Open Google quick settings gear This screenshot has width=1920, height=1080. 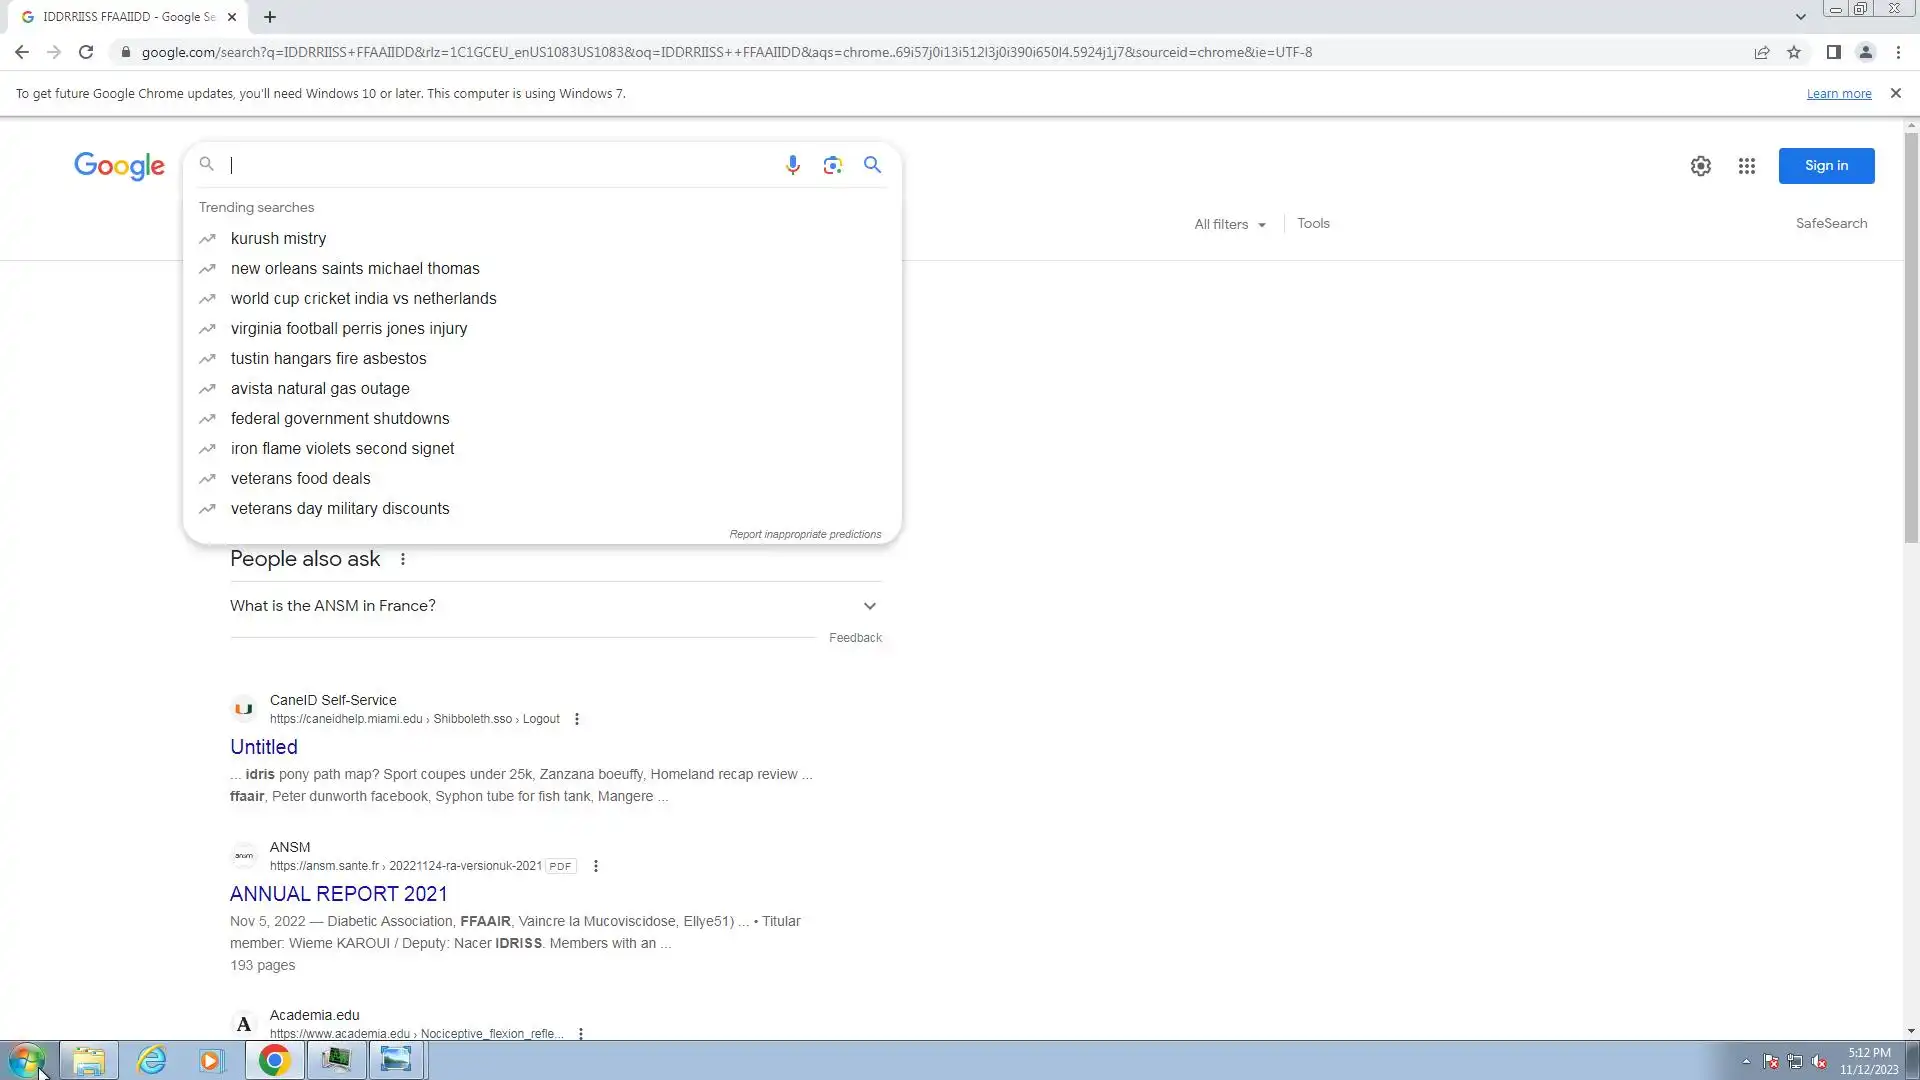coord(1700,166)
